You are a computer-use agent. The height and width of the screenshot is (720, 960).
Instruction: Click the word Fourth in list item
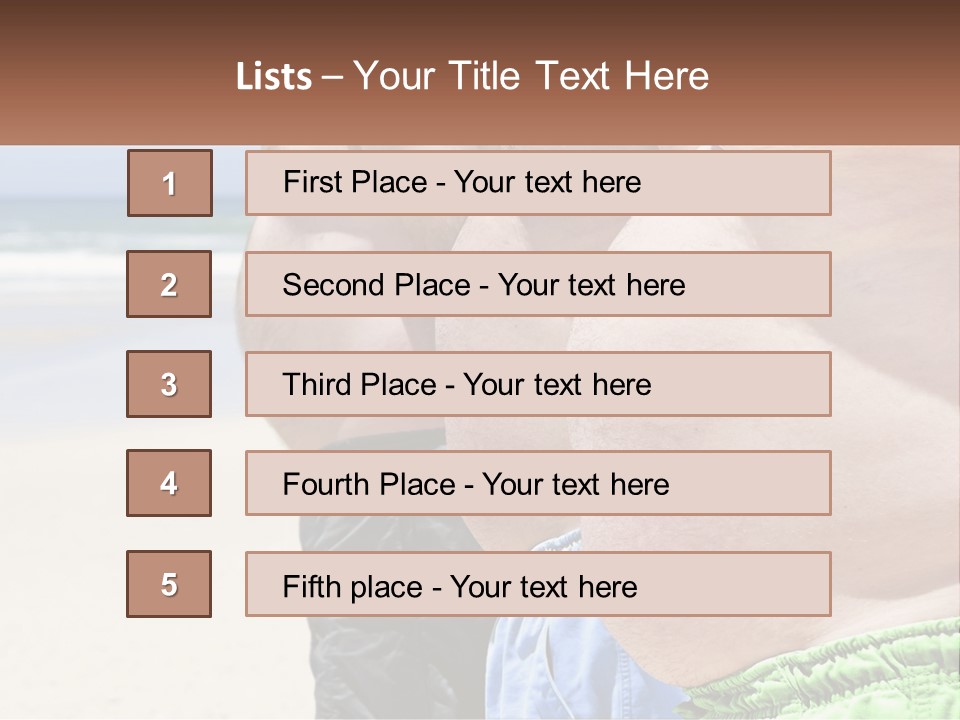pos(327,485)
